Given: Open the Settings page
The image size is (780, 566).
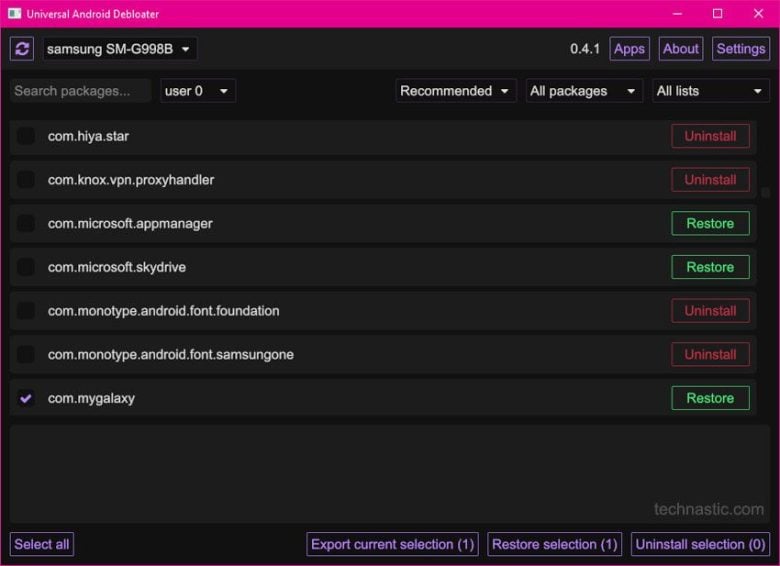Looking at the screenshot, I should tap(741, 49).
